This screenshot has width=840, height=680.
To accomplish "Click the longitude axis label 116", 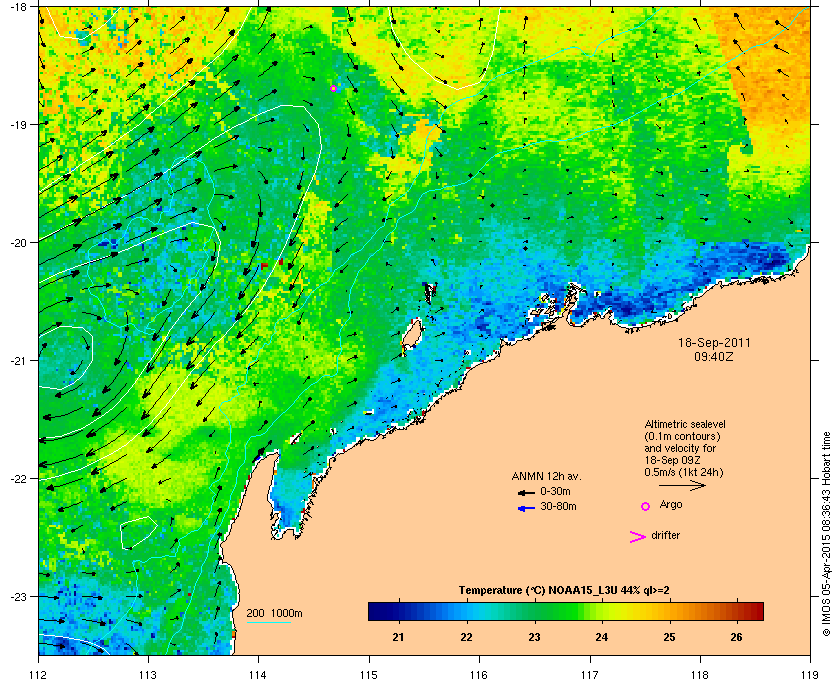I will [478, 674].
